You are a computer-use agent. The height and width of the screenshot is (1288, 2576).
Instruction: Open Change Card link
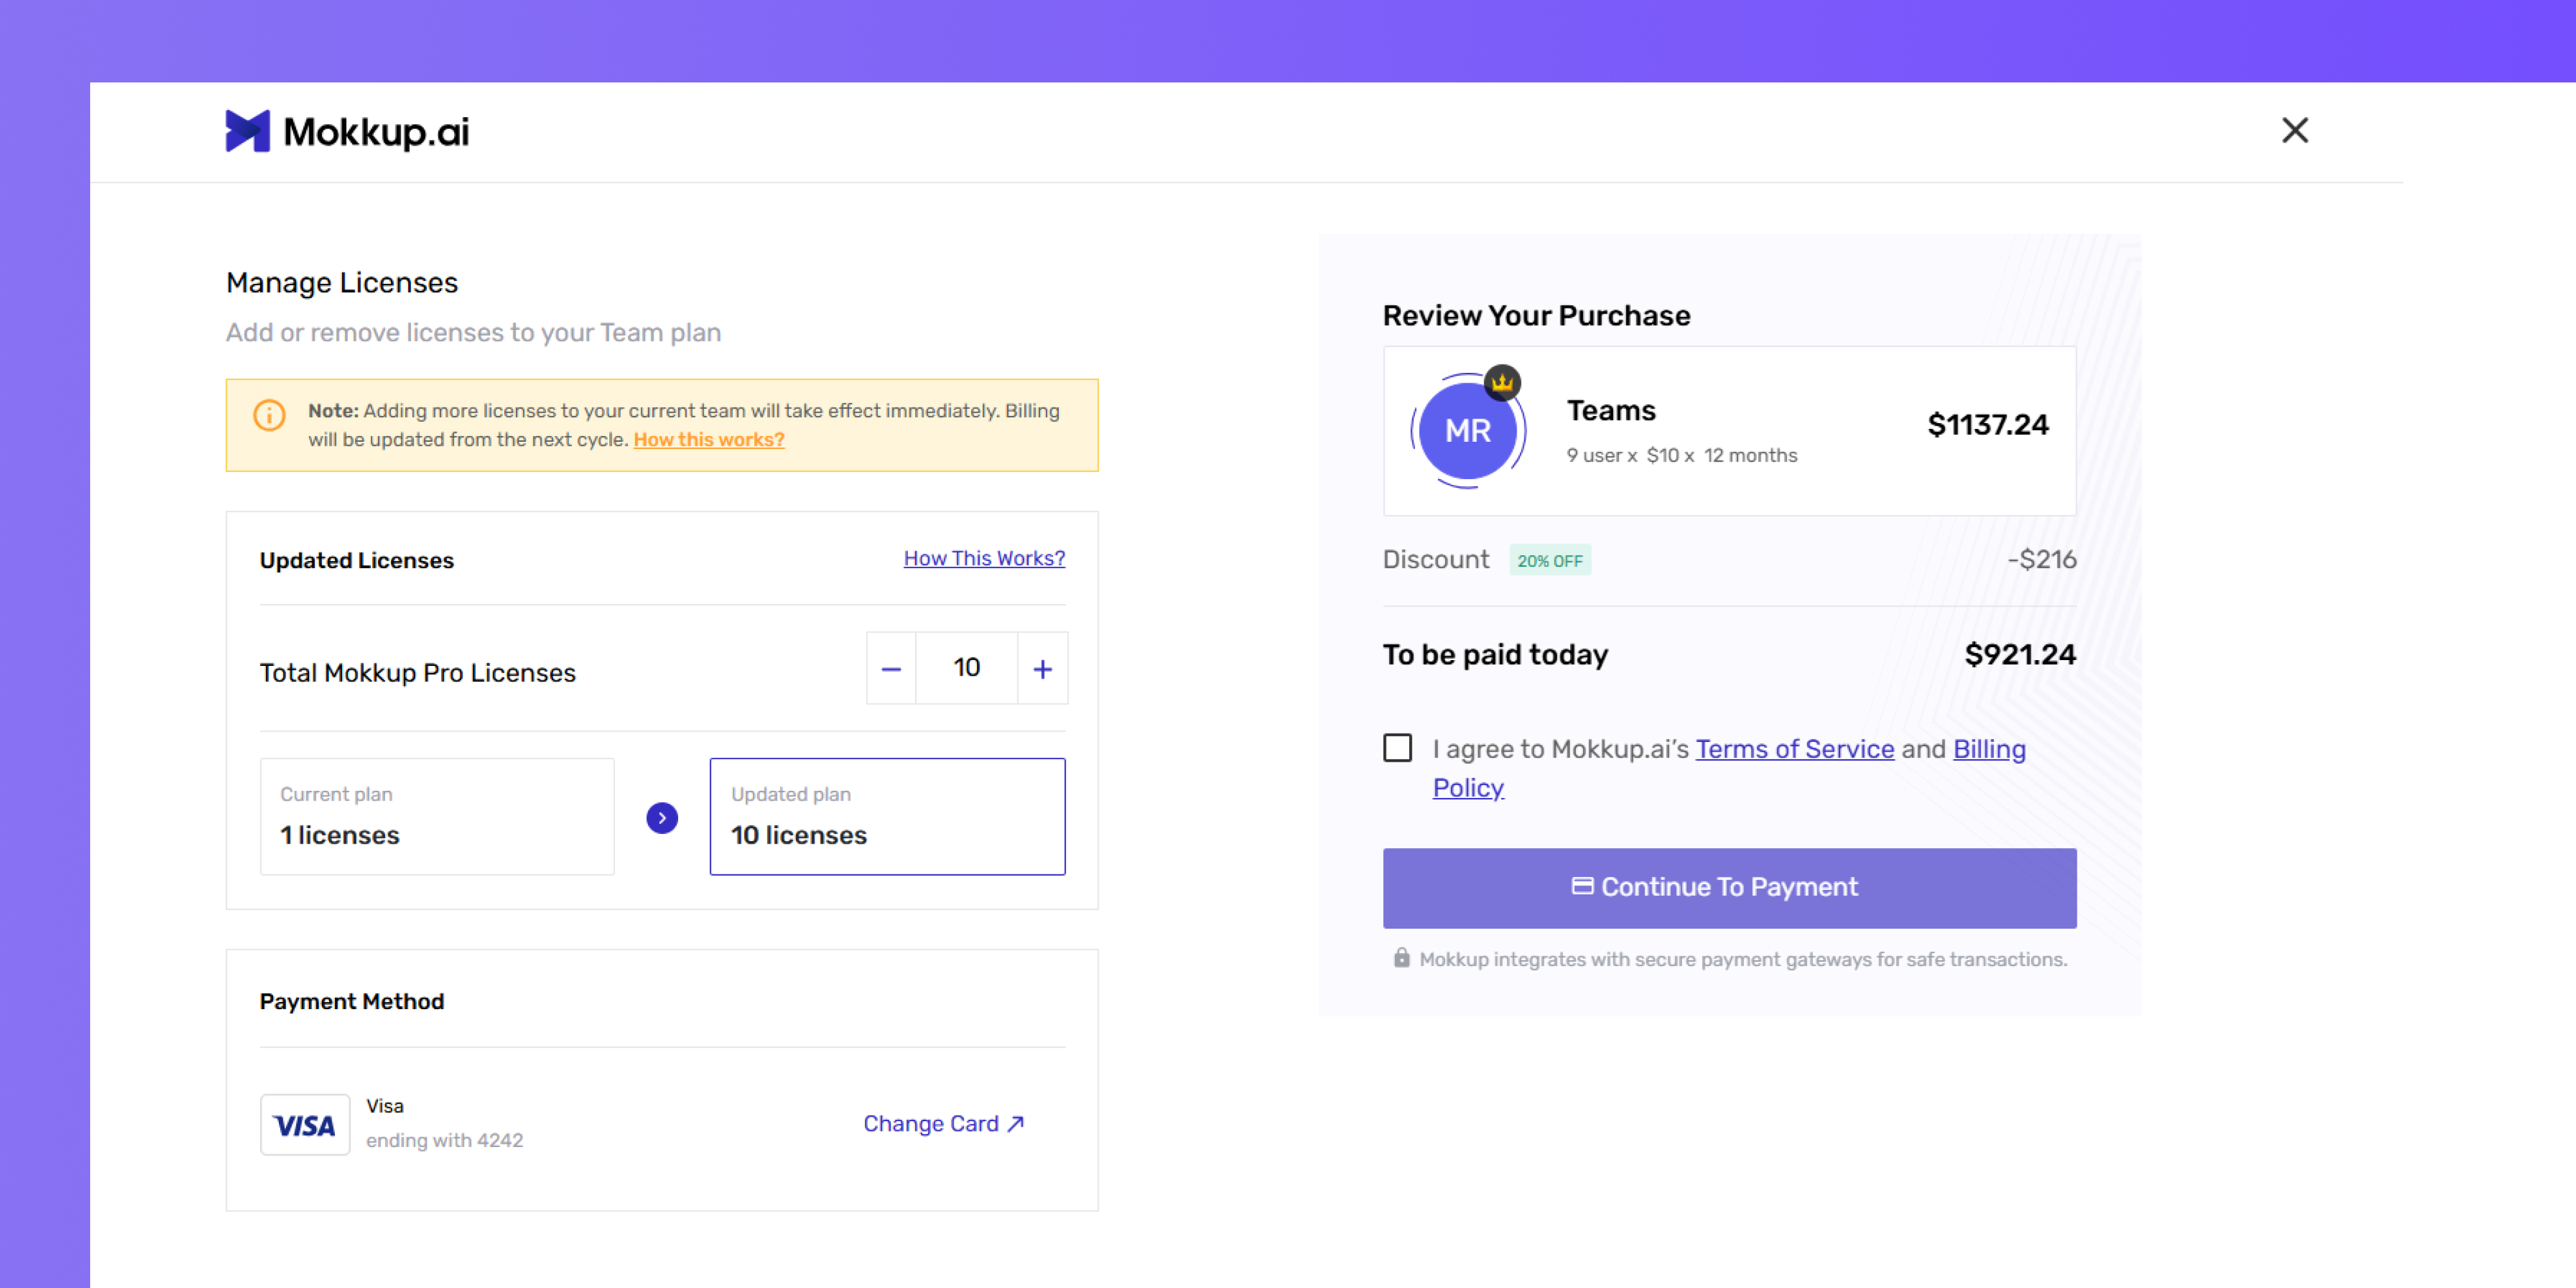pos(944,1124)
